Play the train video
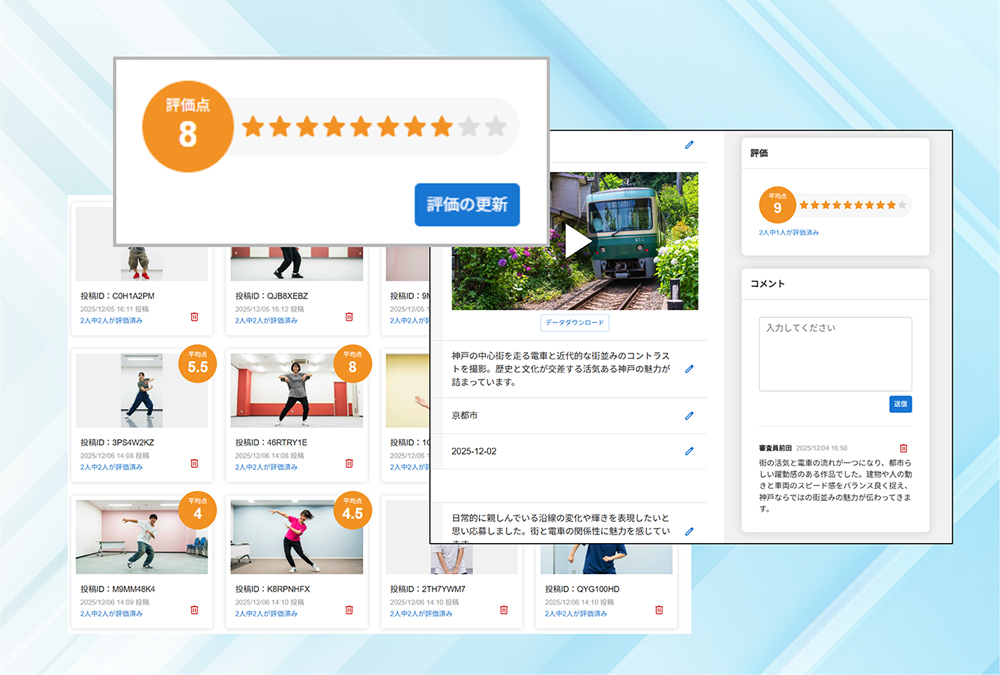Screen dimensions: 1000x675 tap(576, 241)
